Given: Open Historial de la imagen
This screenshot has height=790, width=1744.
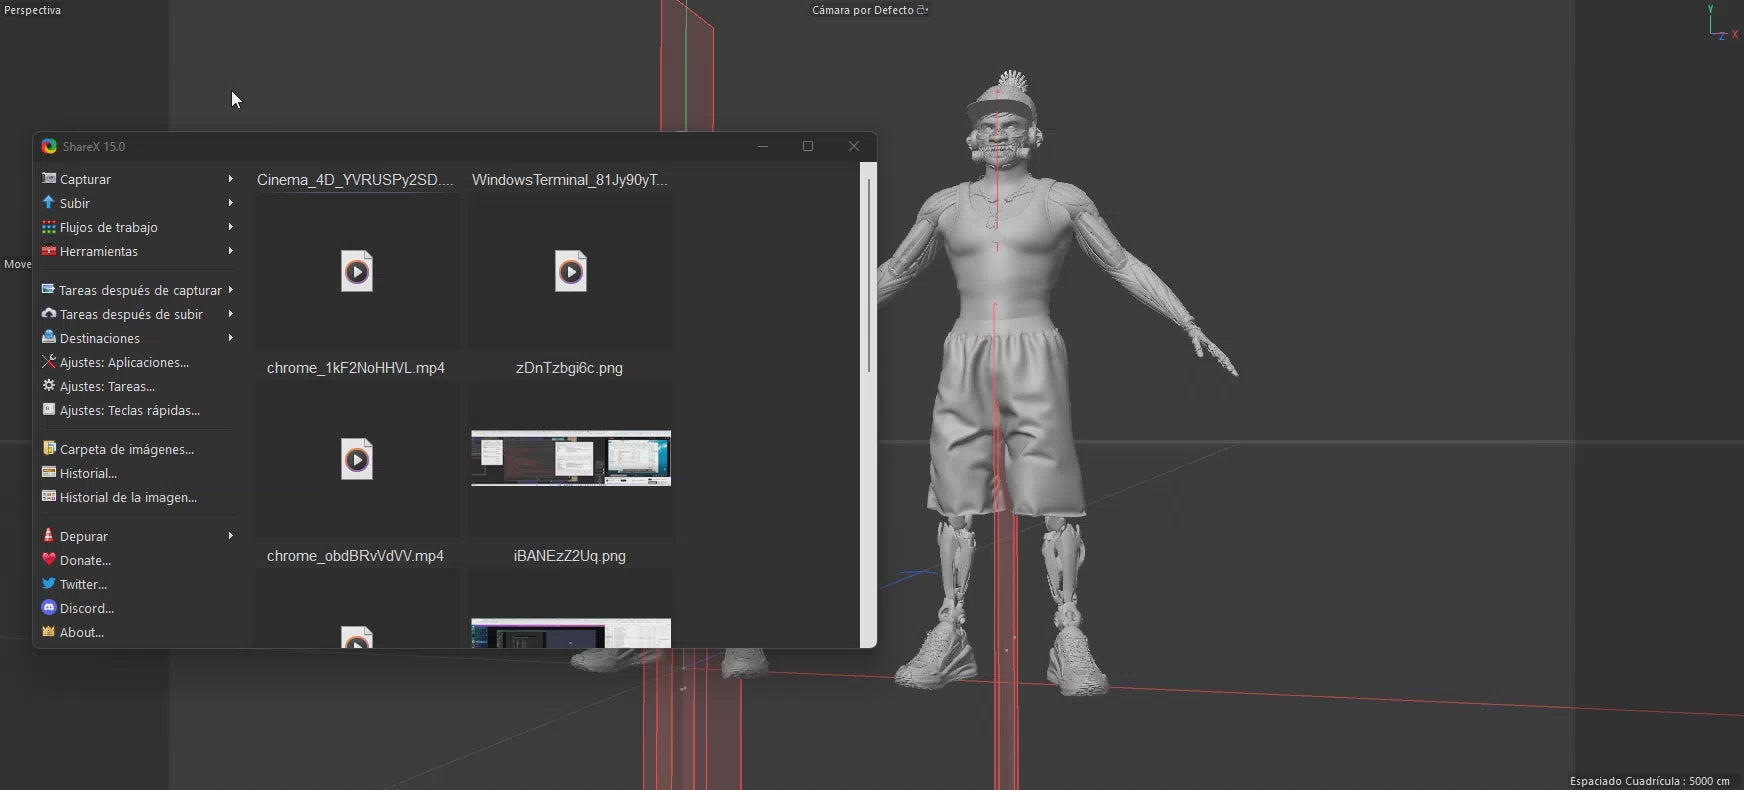Looking at the screenshot, I should [128, 497].
